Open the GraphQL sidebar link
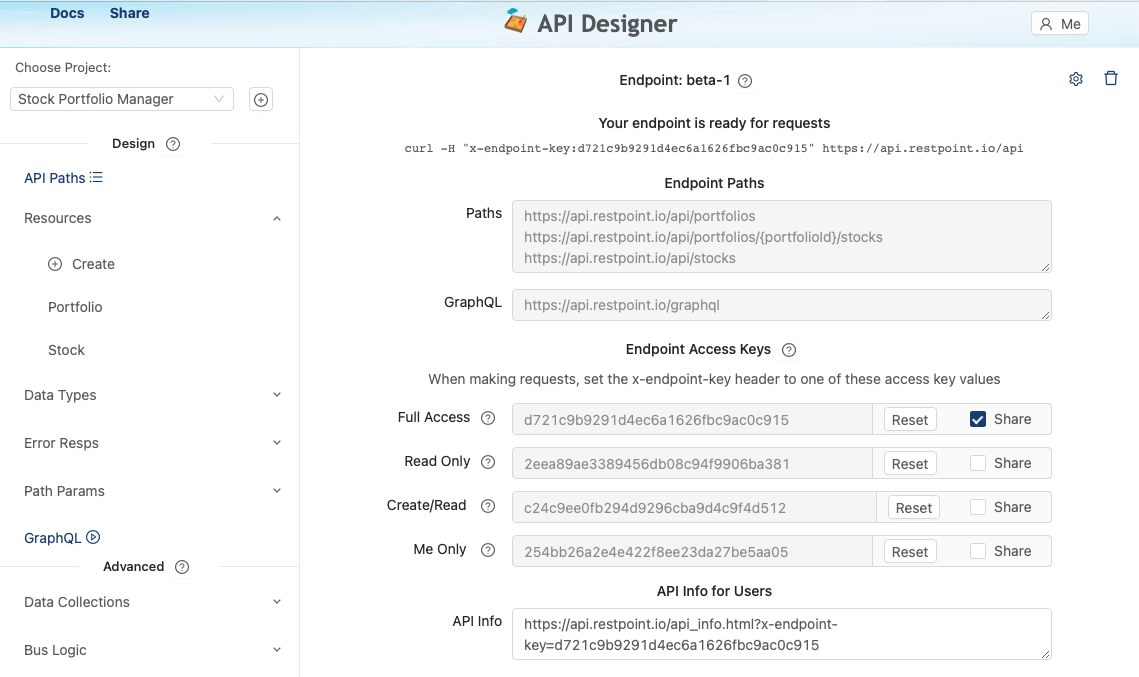This screenshot has width=1139, height=677. click(x=52, y=538)
